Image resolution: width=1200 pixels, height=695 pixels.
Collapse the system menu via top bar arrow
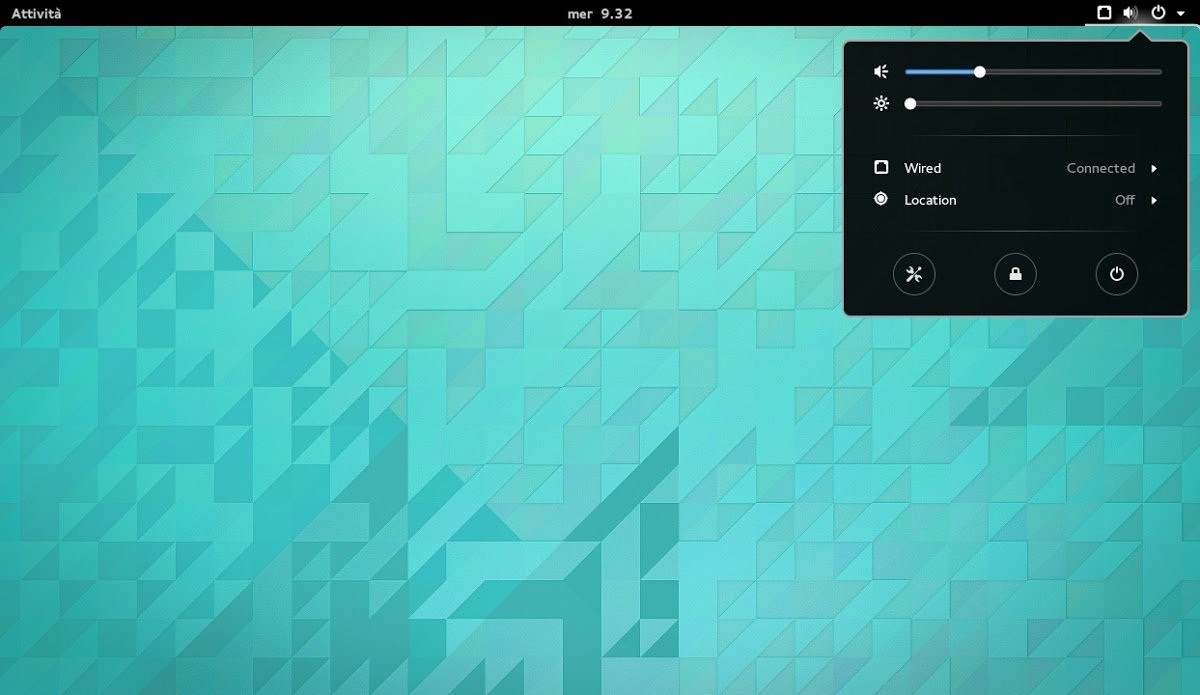[1180, 13]
